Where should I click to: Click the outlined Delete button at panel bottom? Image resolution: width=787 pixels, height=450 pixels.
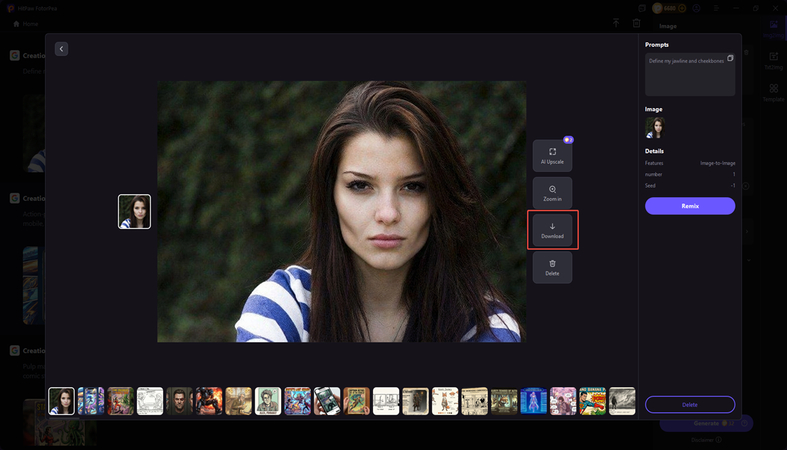tap(690, 404)
